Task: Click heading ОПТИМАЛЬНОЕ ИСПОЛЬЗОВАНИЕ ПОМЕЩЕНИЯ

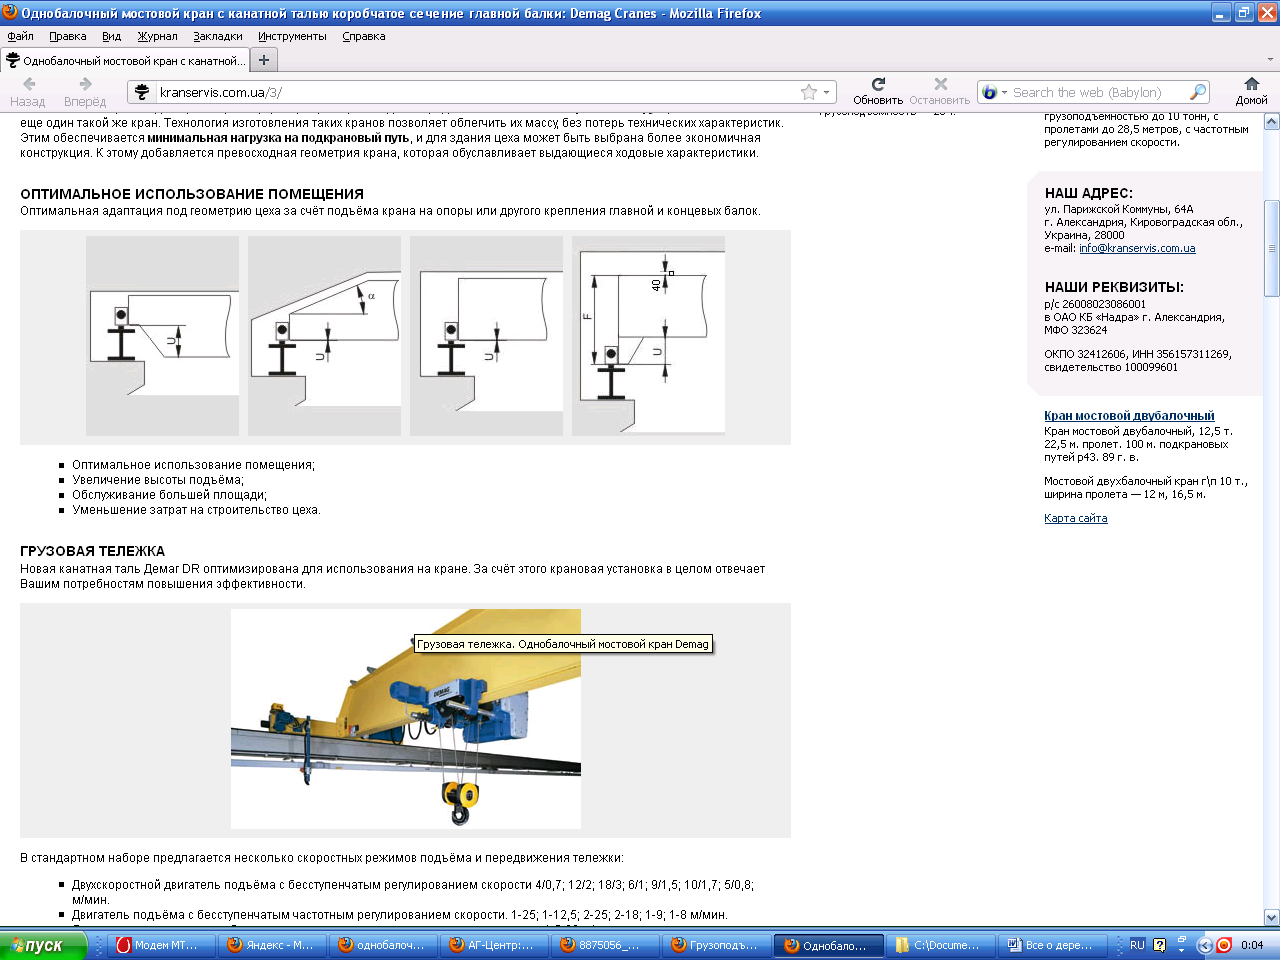Action: 192,194
